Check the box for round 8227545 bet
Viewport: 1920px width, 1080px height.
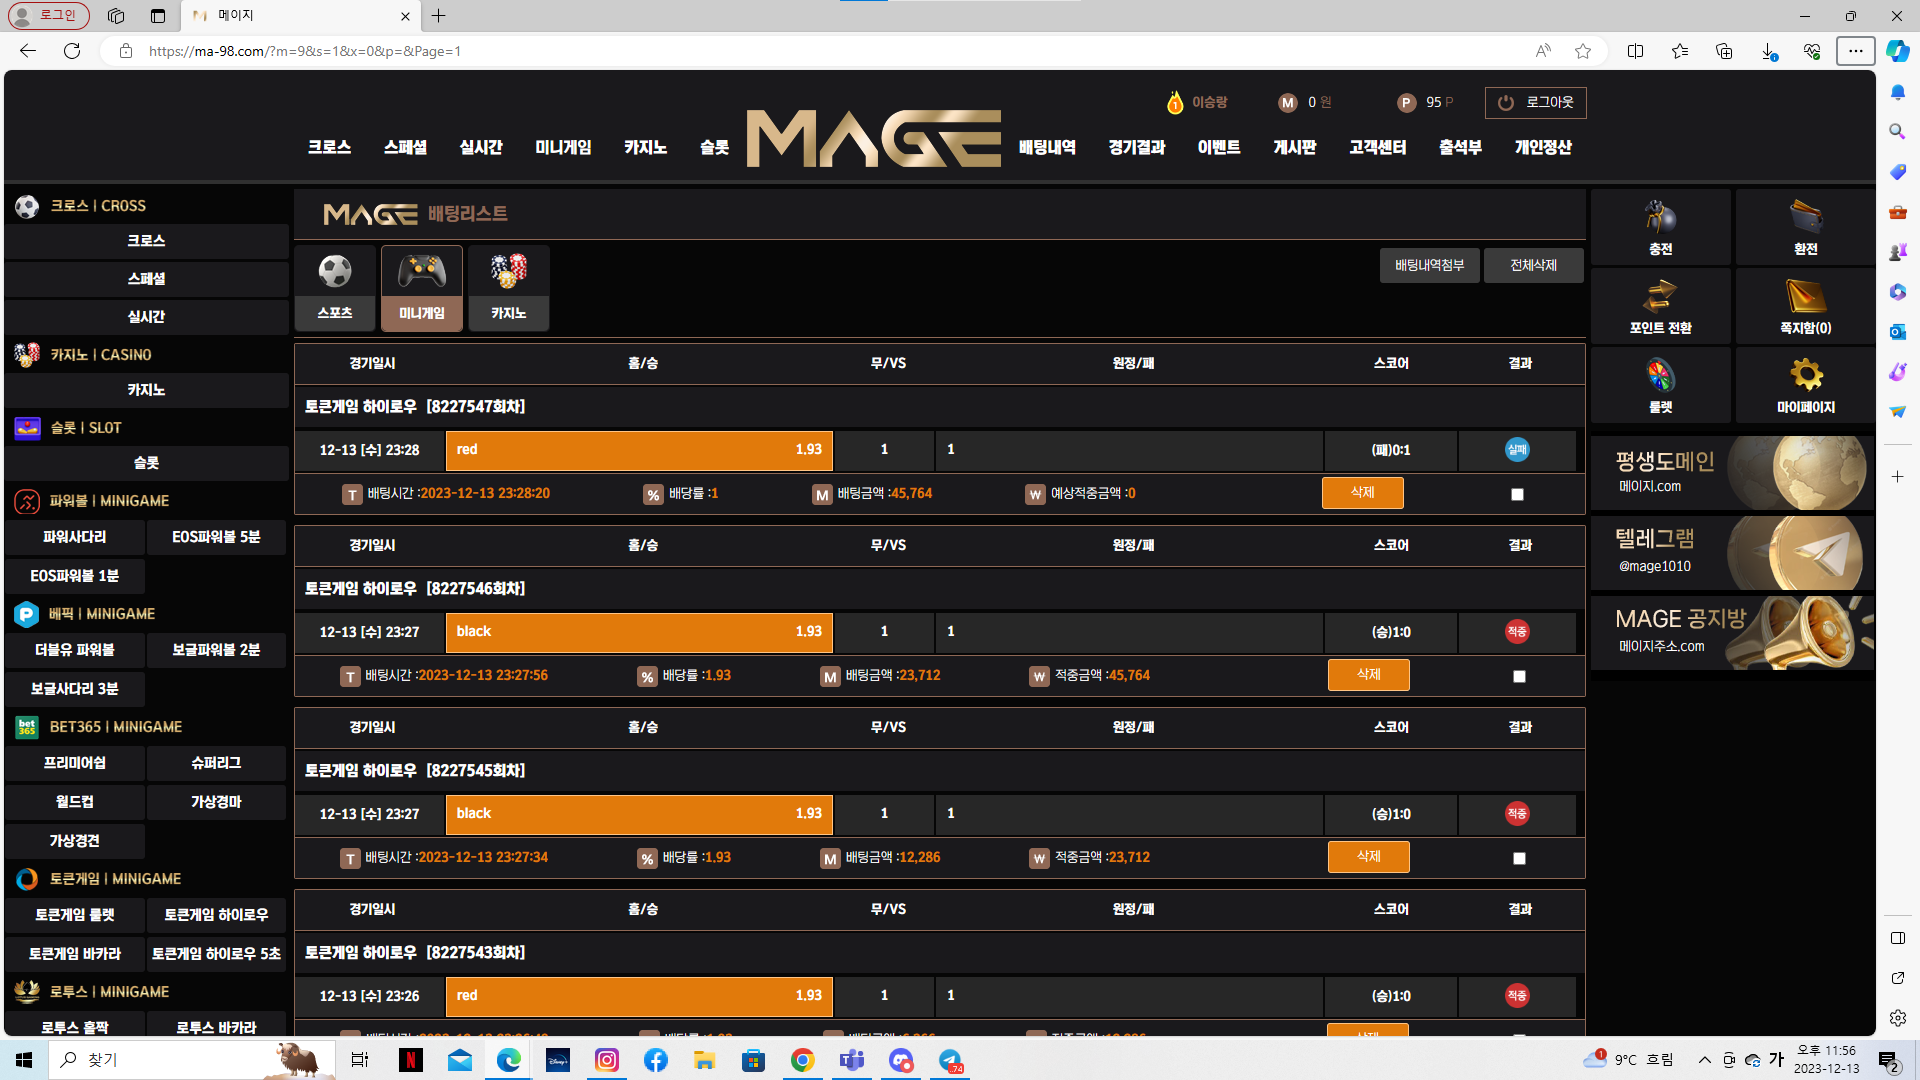(1519, 858)
